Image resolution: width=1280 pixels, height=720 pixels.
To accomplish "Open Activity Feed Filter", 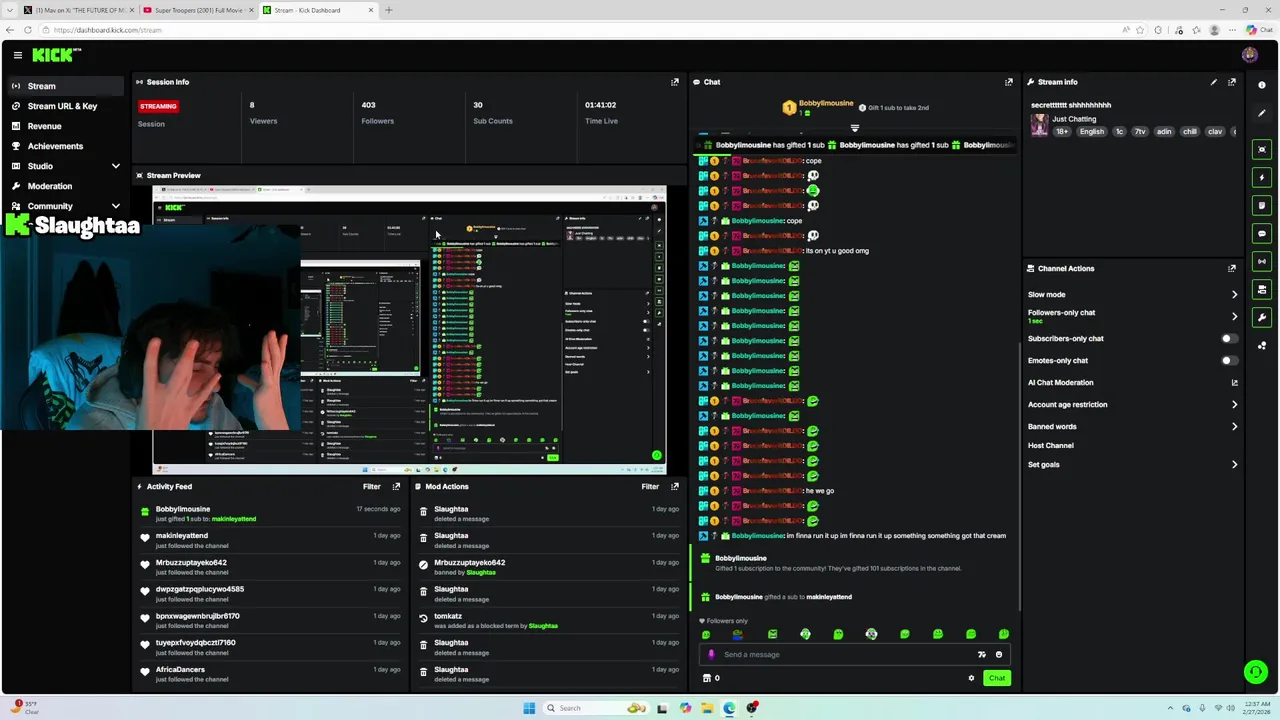I will [x=371, y=486].
